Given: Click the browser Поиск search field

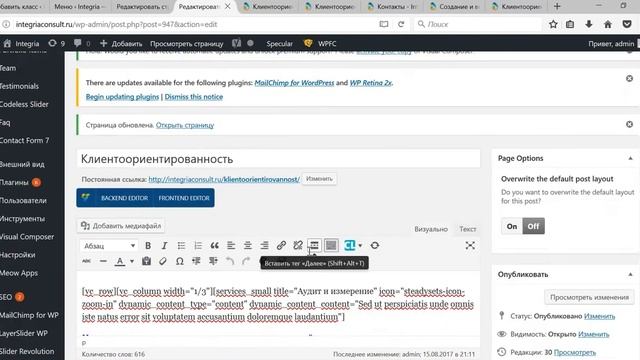Looking at the screenshot, I should 478,24.
